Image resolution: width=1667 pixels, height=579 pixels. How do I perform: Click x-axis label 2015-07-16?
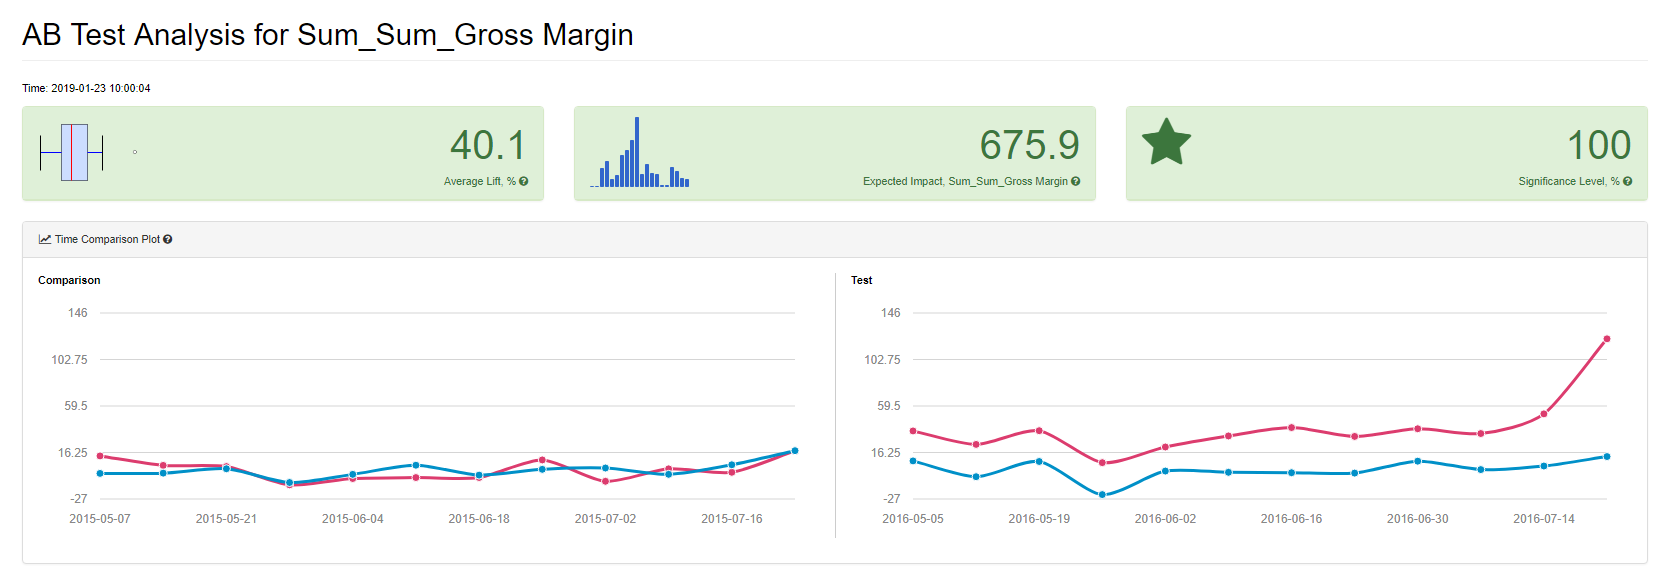click(x=732, y=519)
